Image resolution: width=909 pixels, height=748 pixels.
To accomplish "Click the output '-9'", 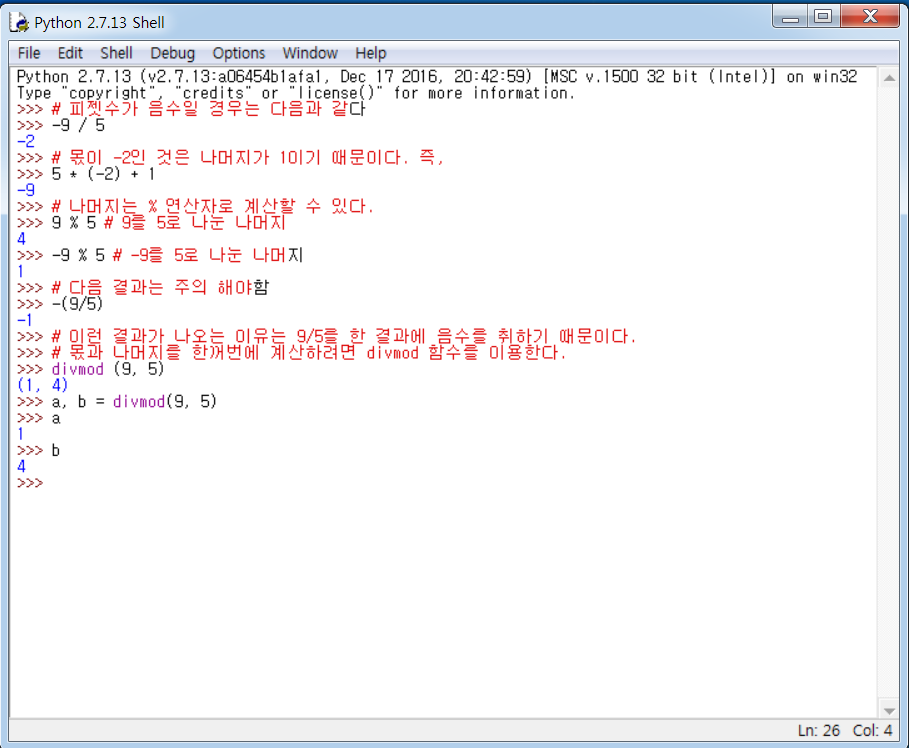I will 26,190.
